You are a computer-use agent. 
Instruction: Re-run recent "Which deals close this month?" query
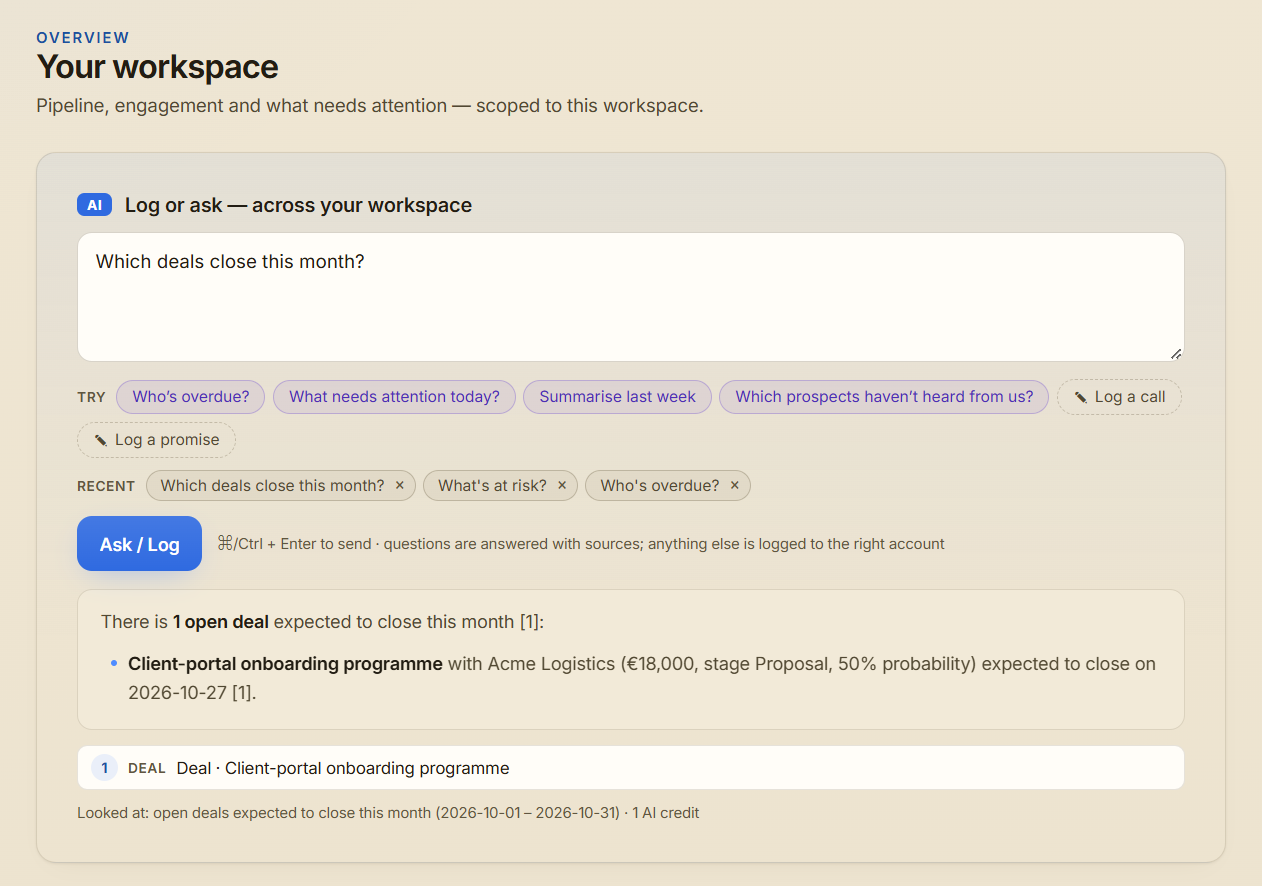[272, 486]
